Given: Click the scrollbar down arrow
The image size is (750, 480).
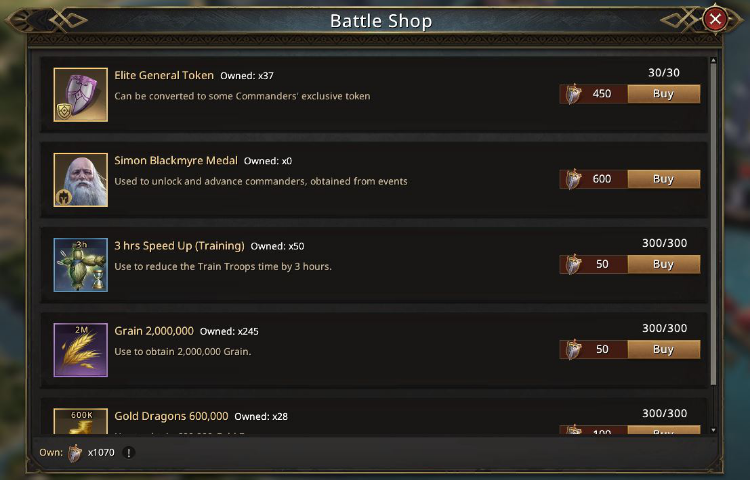Looking at the screenshot, I should tap(713, 430).
